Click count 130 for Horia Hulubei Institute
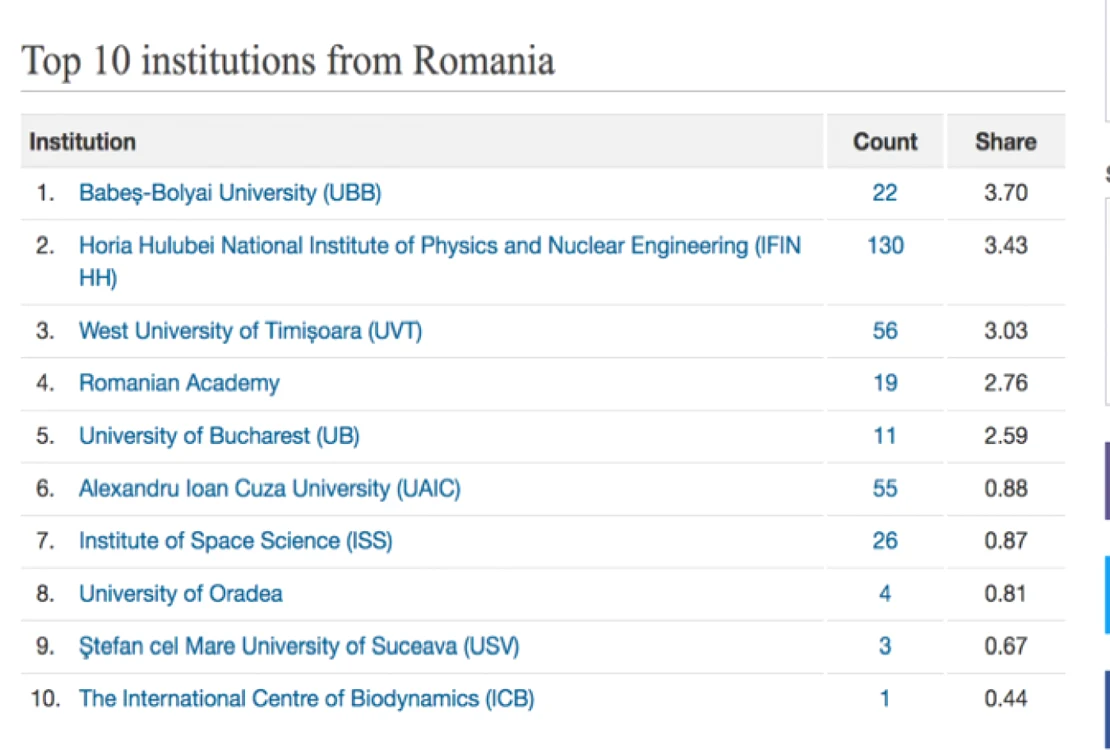Viewport: 1110px width, 750px height. [x=886, y=246]
